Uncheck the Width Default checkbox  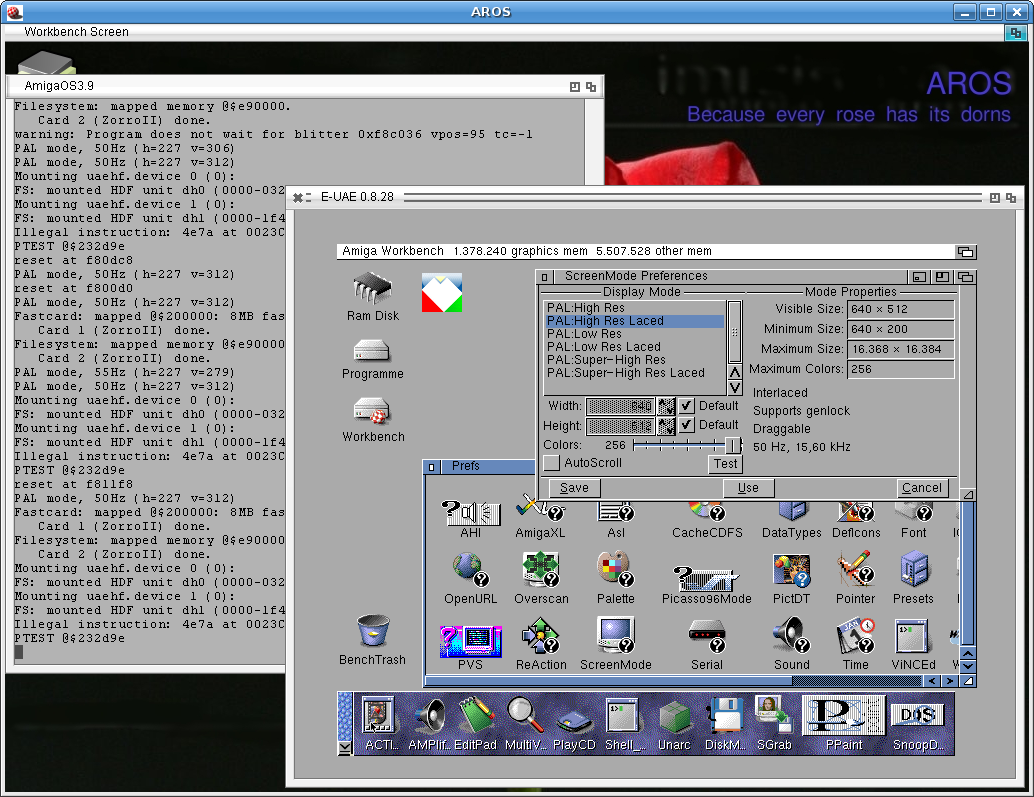click(x=686, y=406)
